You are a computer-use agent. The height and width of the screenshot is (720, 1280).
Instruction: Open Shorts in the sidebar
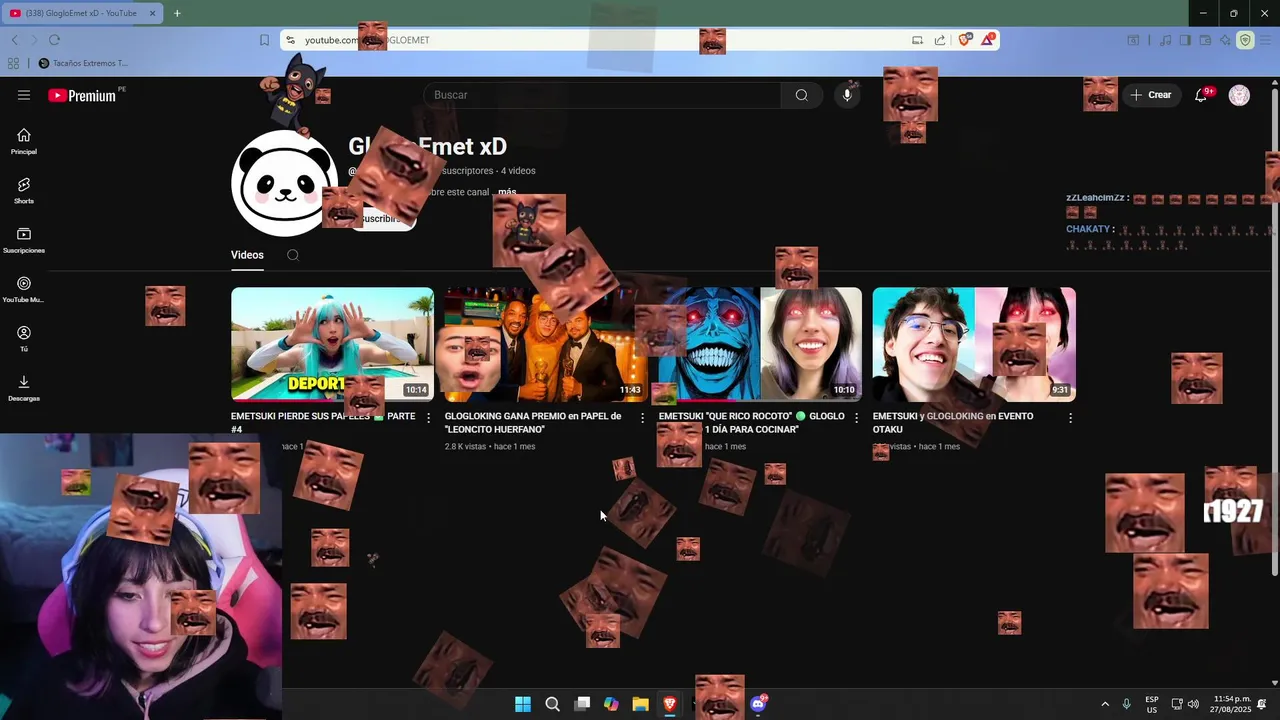pyautogui.click(x=24, y=190)
